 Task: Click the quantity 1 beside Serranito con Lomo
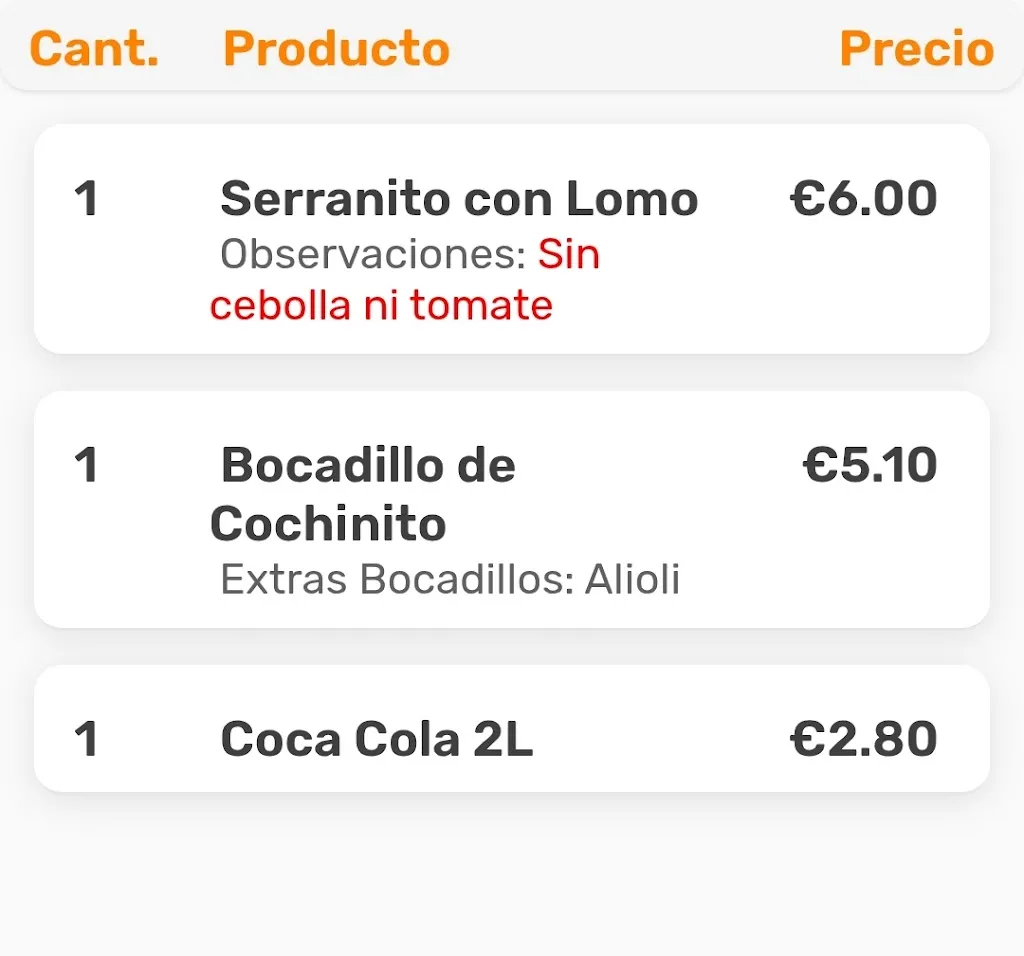tap(87, 199)
